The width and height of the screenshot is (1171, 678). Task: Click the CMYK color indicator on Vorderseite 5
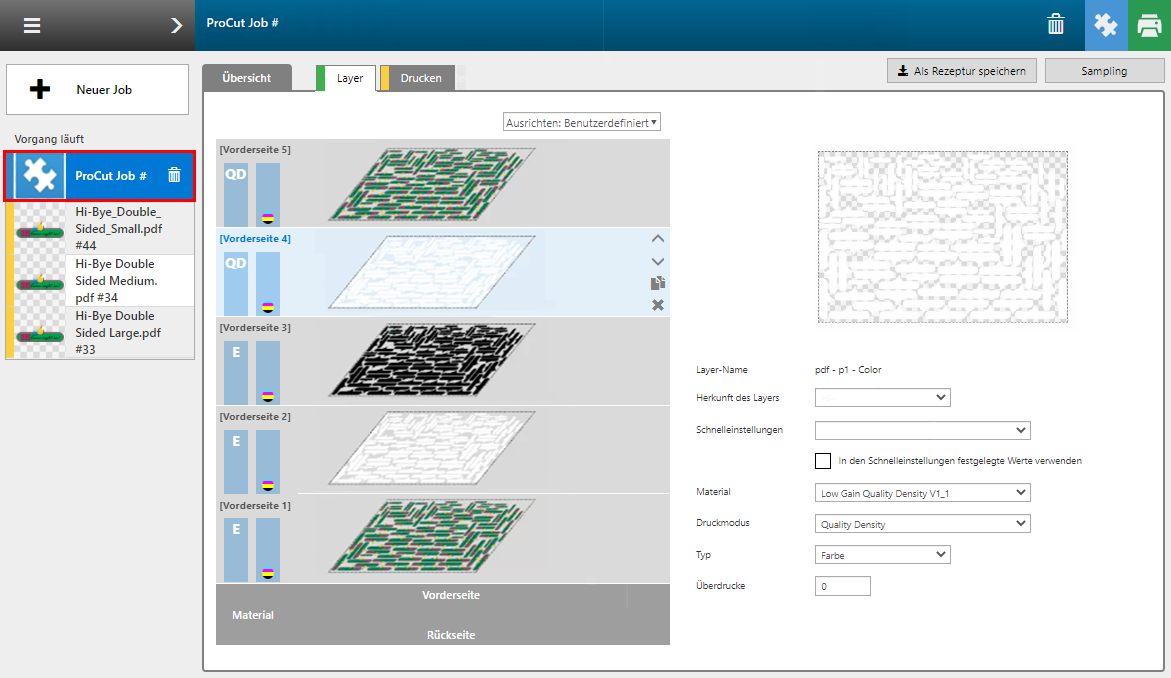pyautogui.click(x=267, y=217)
